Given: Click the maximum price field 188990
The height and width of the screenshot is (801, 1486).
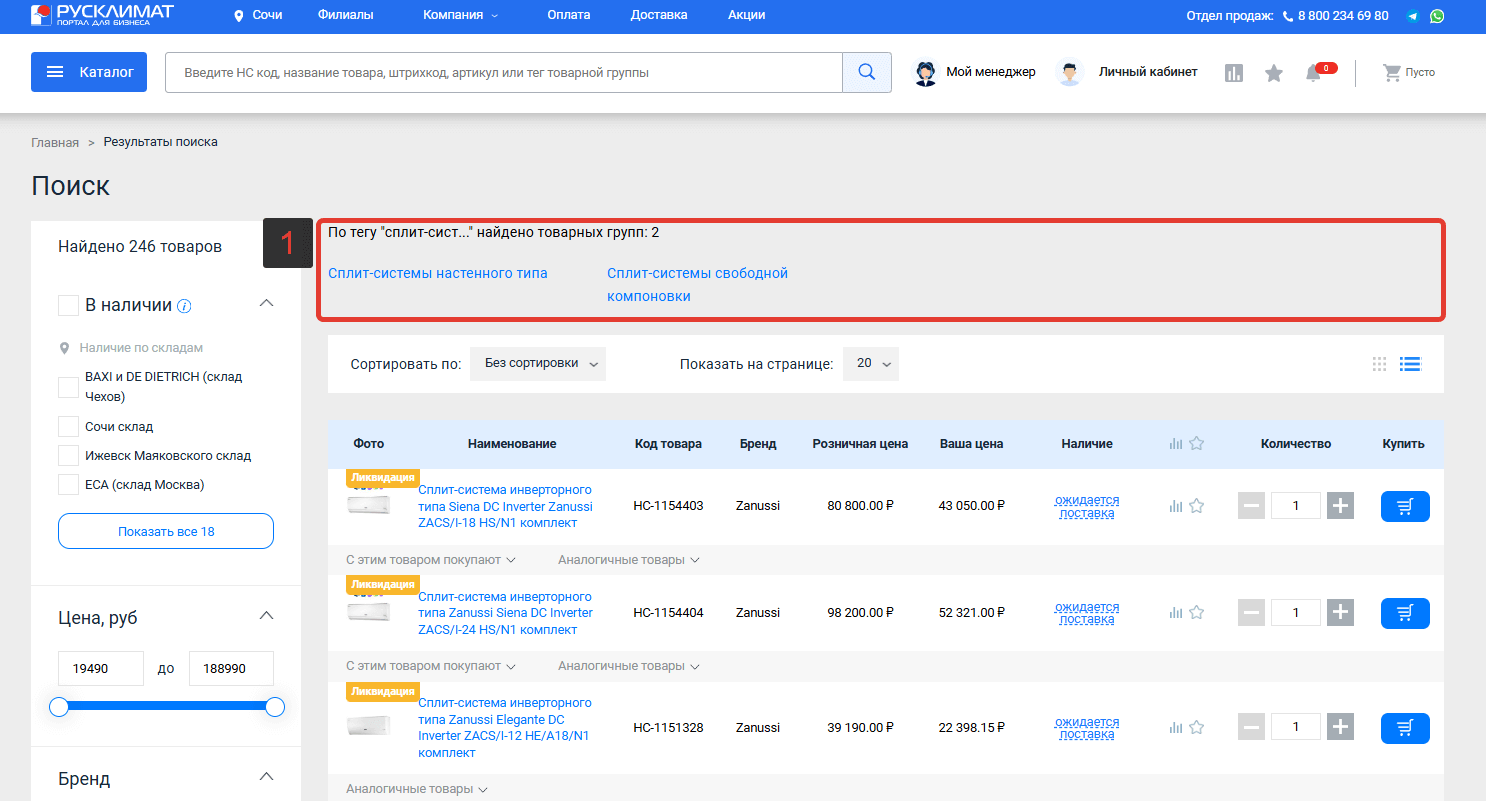Looking at the screenshot, I should pyautogui.click(x=231, y=668).
